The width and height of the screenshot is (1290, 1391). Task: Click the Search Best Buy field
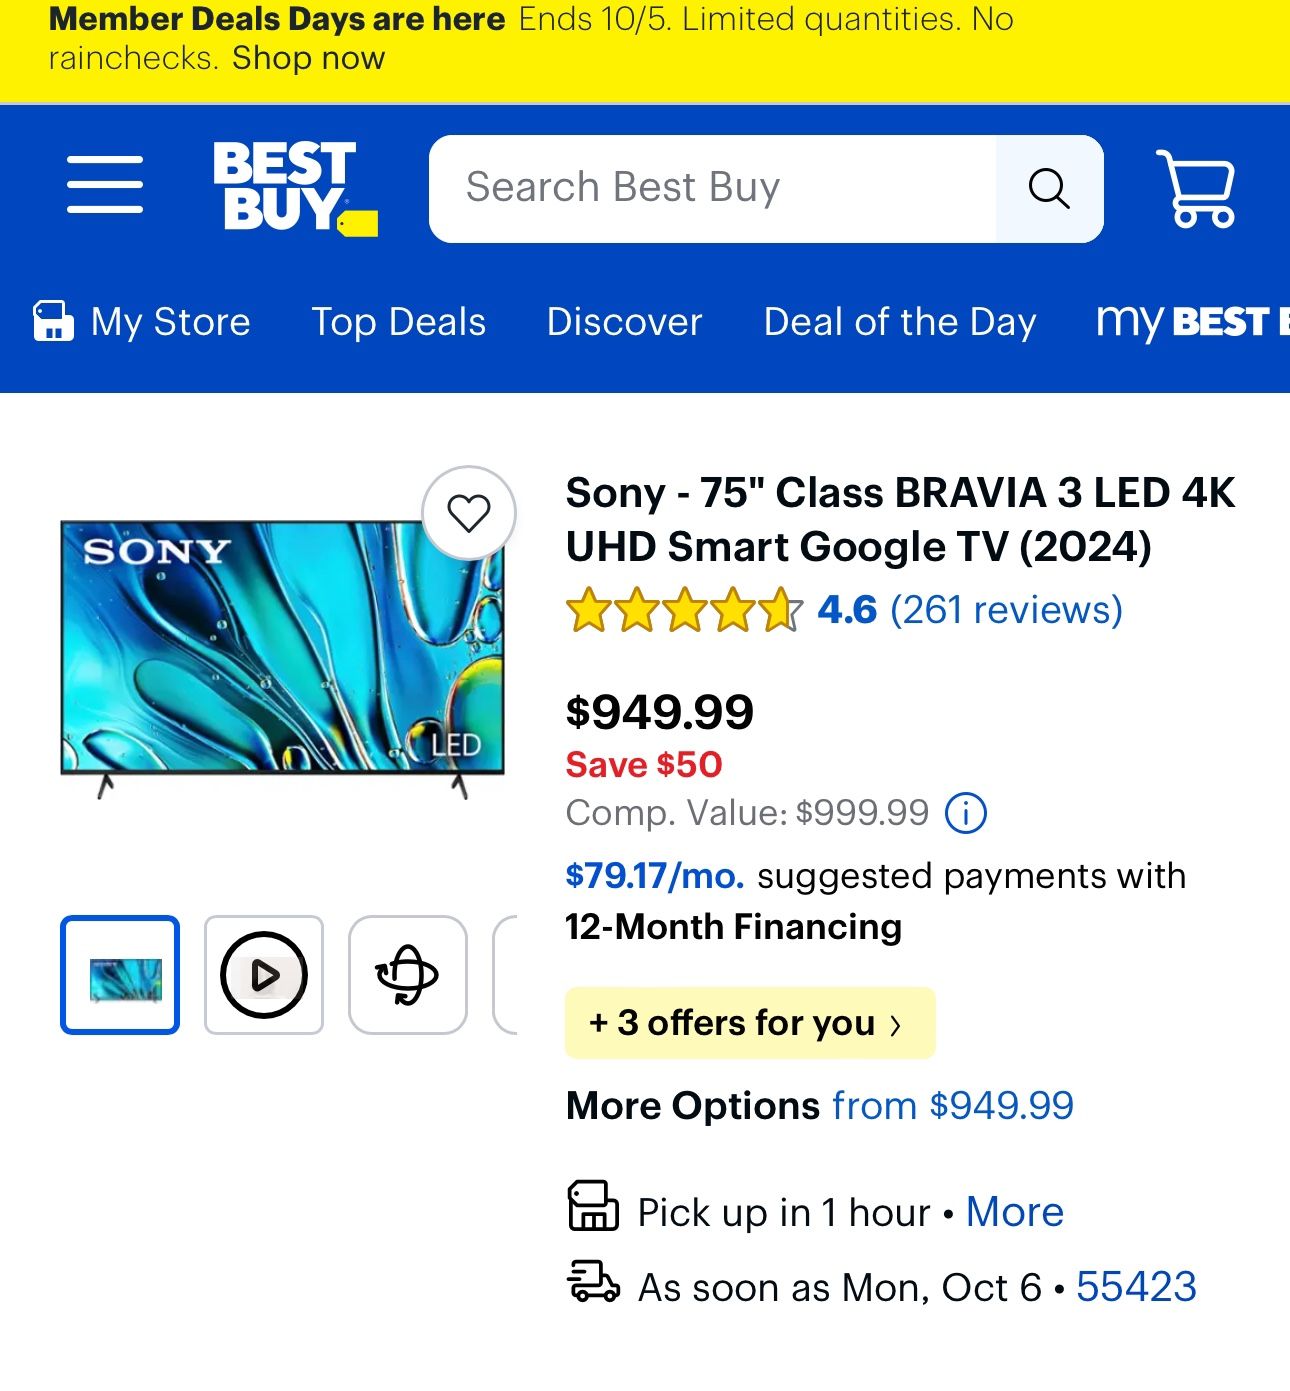coord(712,188)
